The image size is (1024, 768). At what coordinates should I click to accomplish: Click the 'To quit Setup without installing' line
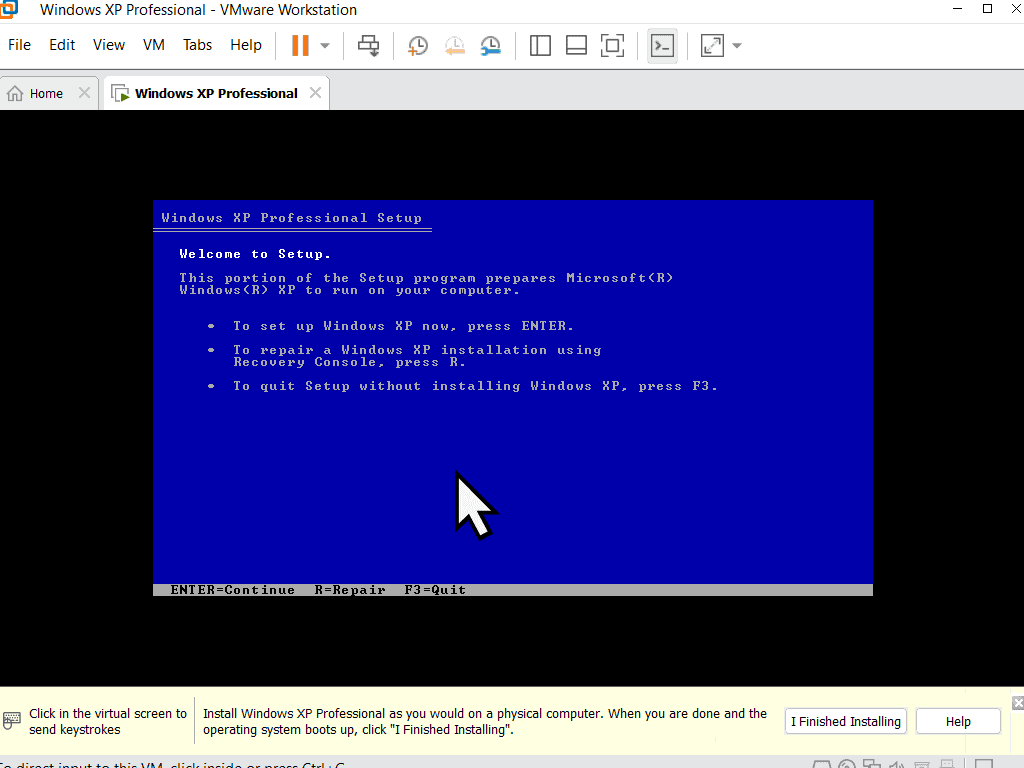(x=475, y=386)
